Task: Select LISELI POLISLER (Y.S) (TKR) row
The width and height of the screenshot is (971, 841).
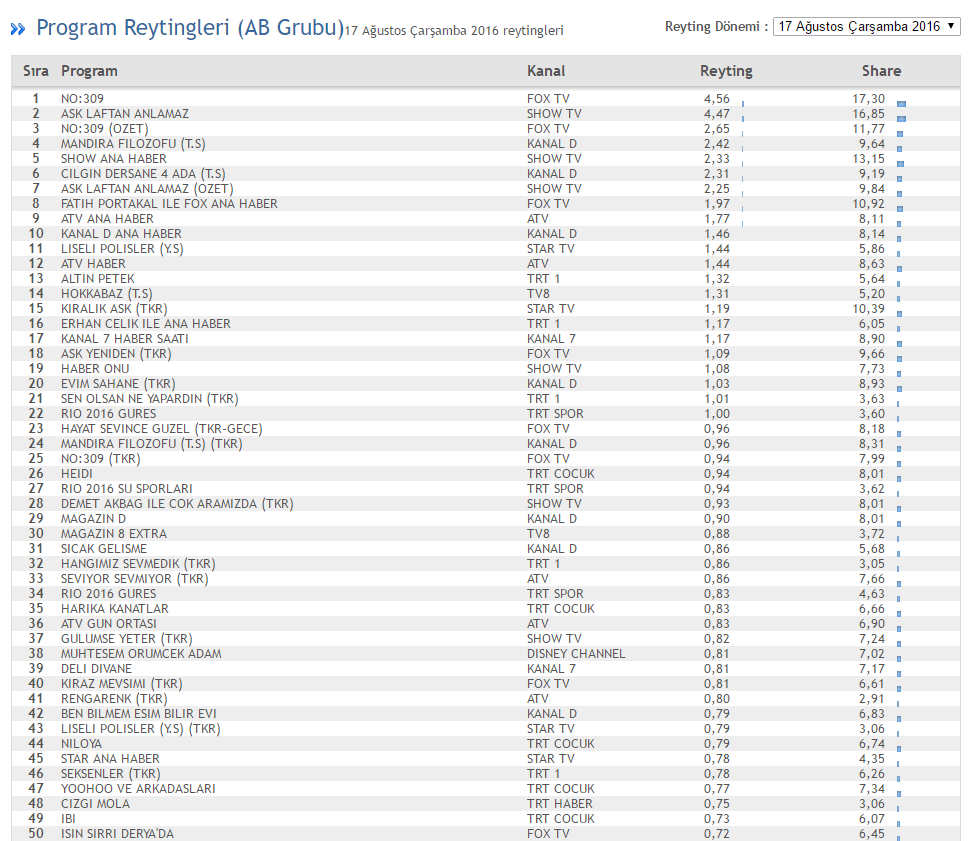Action: pyautogui.click(x=486, y=729)
